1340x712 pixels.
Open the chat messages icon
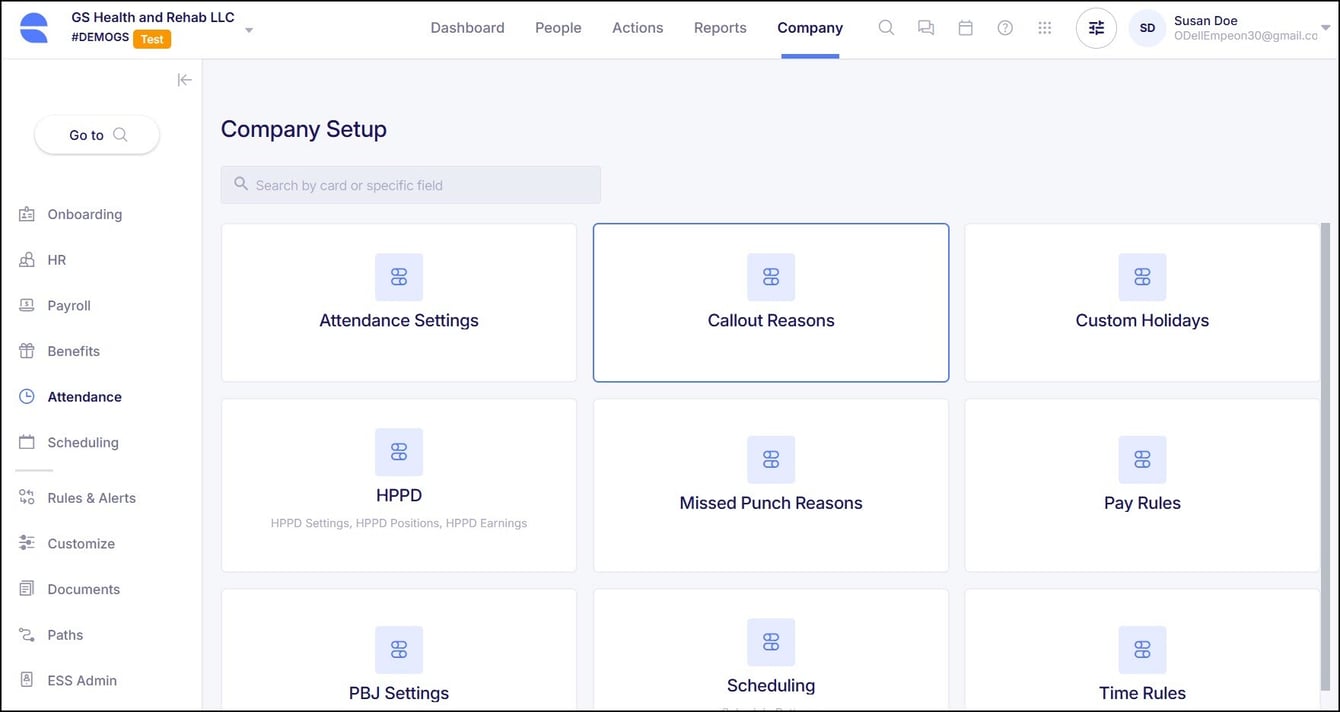926,28
